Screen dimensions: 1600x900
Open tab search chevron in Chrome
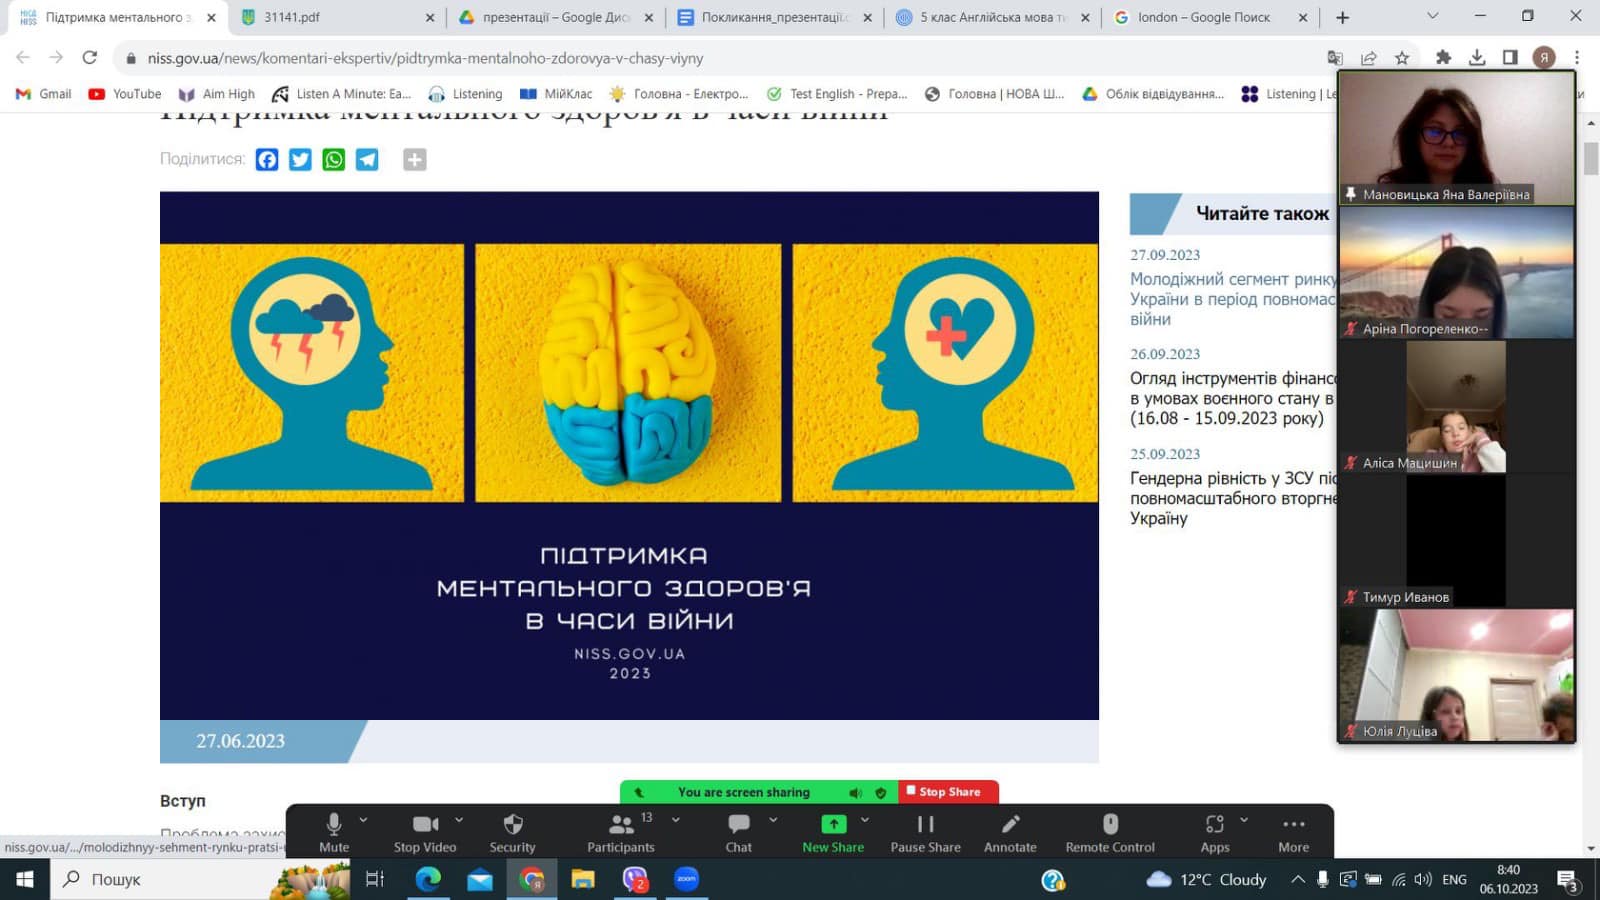(x=1432, y=16)
